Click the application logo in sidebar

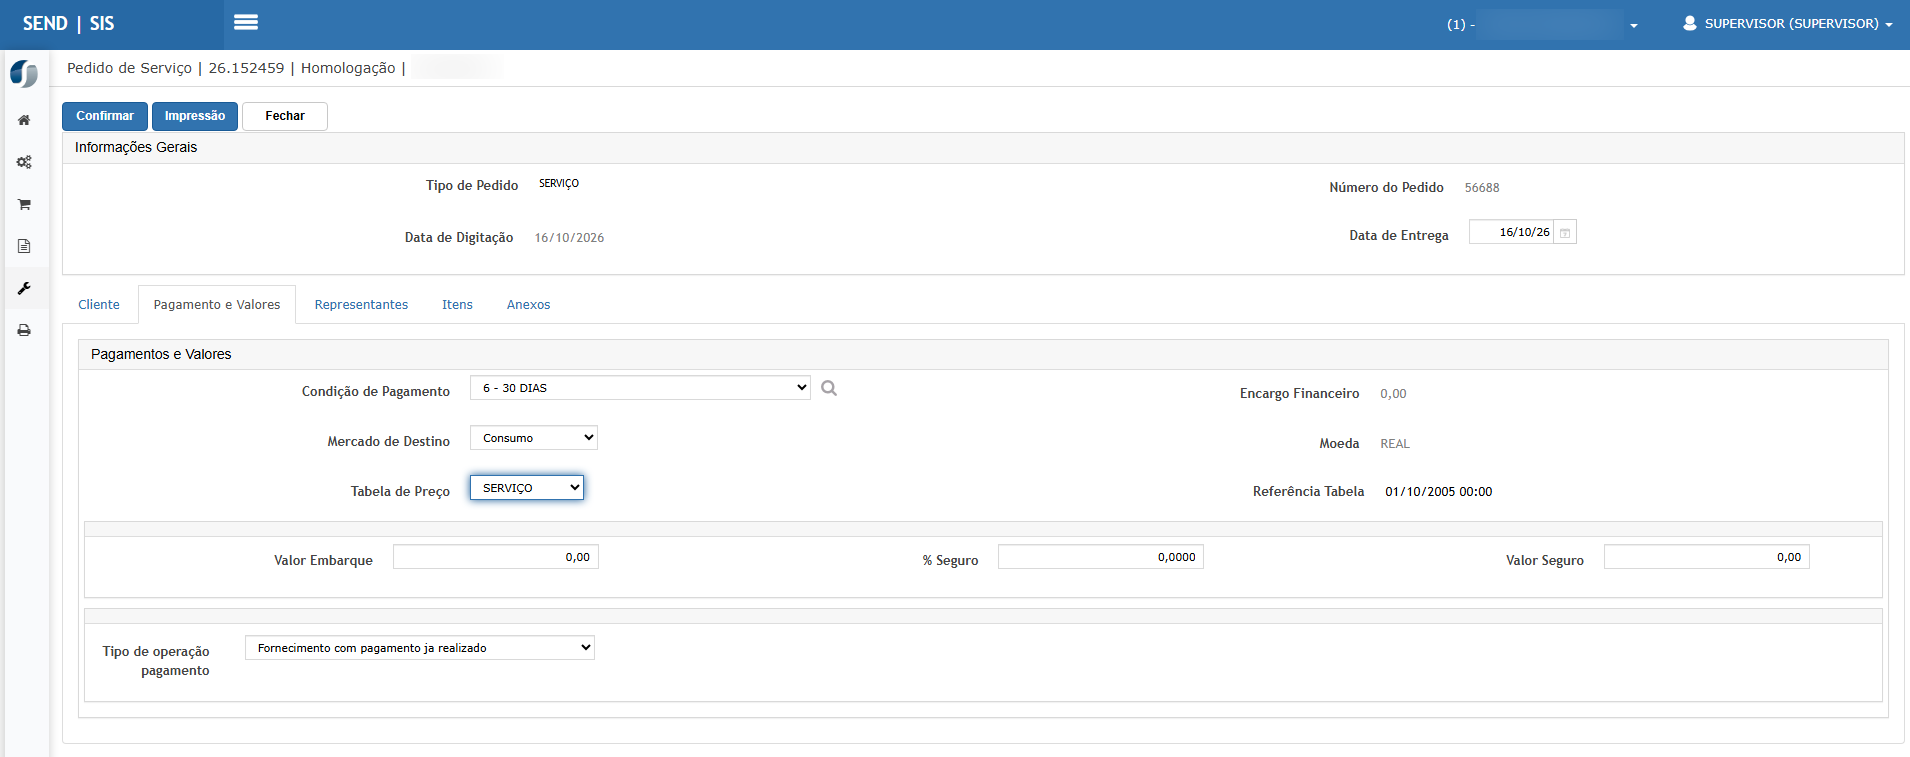[24, 74]
